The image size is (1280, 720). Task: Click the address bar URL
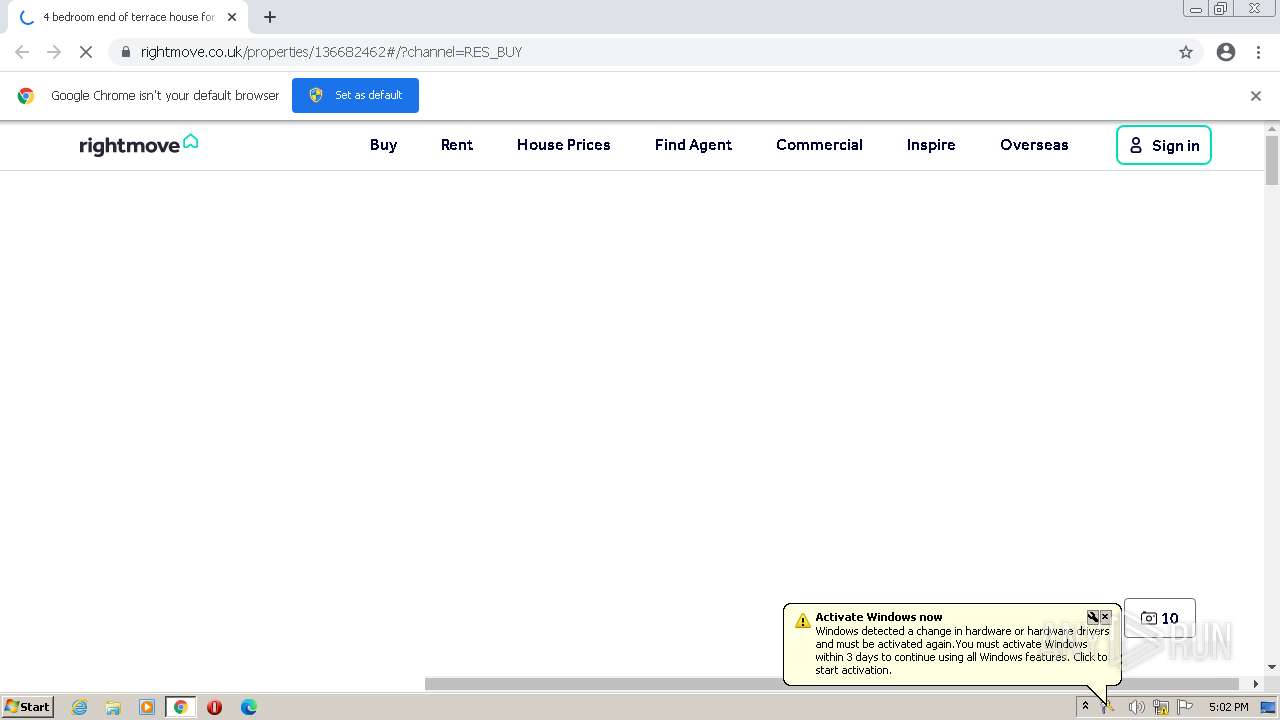(331, 52)
